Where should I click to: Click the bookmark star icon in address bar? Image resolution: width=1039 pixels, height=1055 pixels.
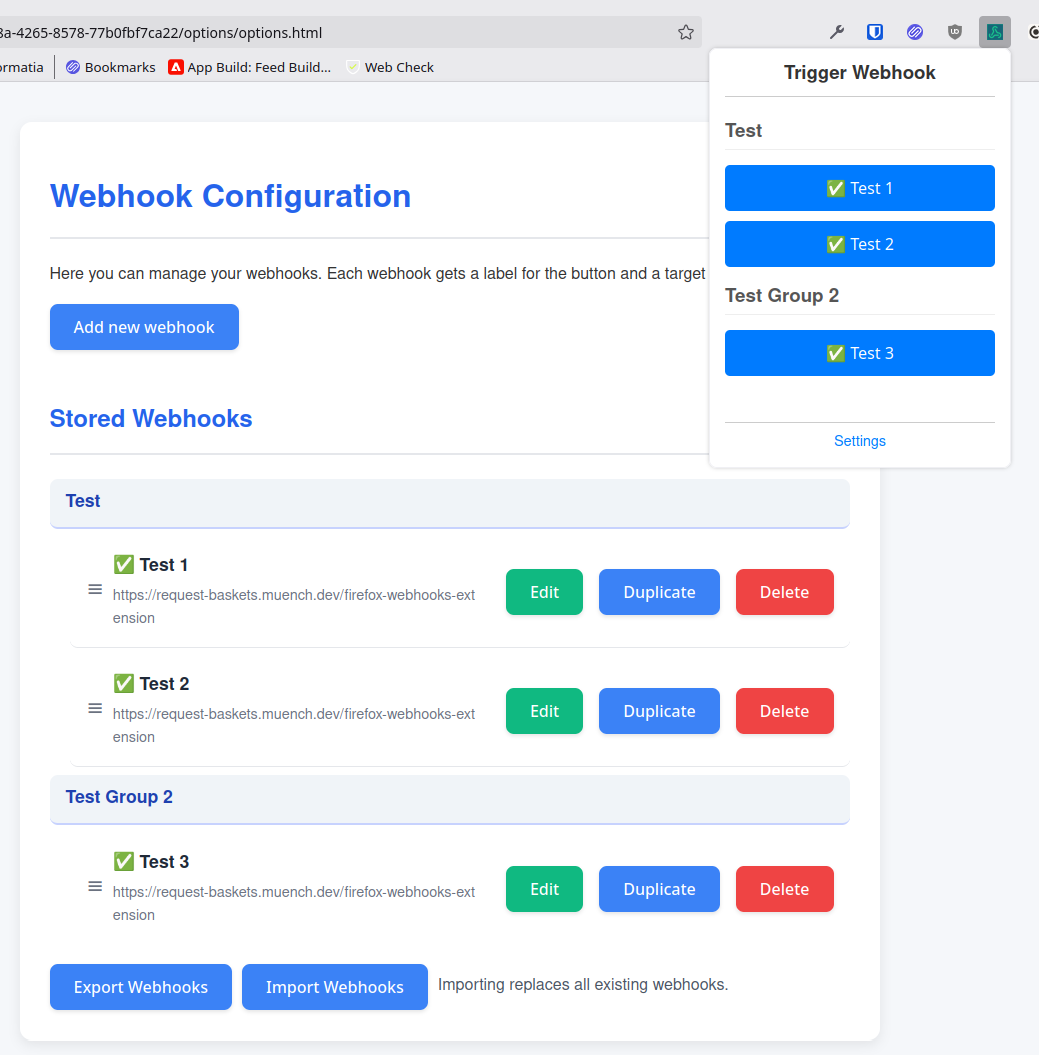(686, 32)
